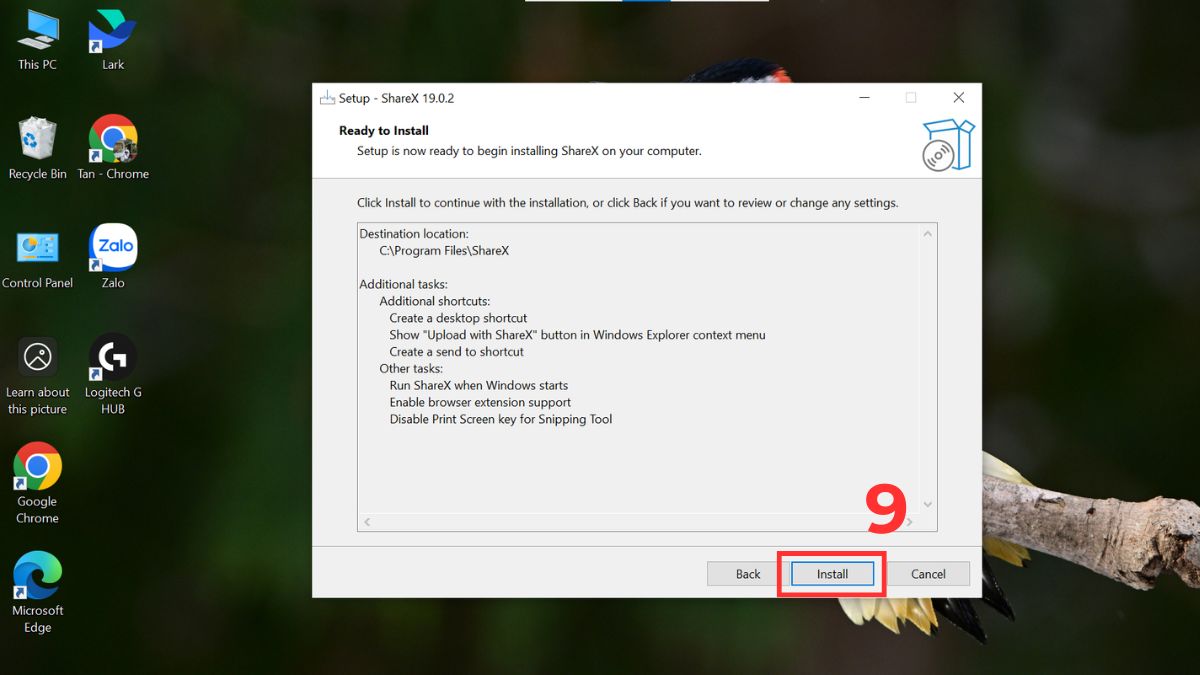
Task: Click the summary box scroll up arrow
Action: pyautogui.click(x=927, y=234)
